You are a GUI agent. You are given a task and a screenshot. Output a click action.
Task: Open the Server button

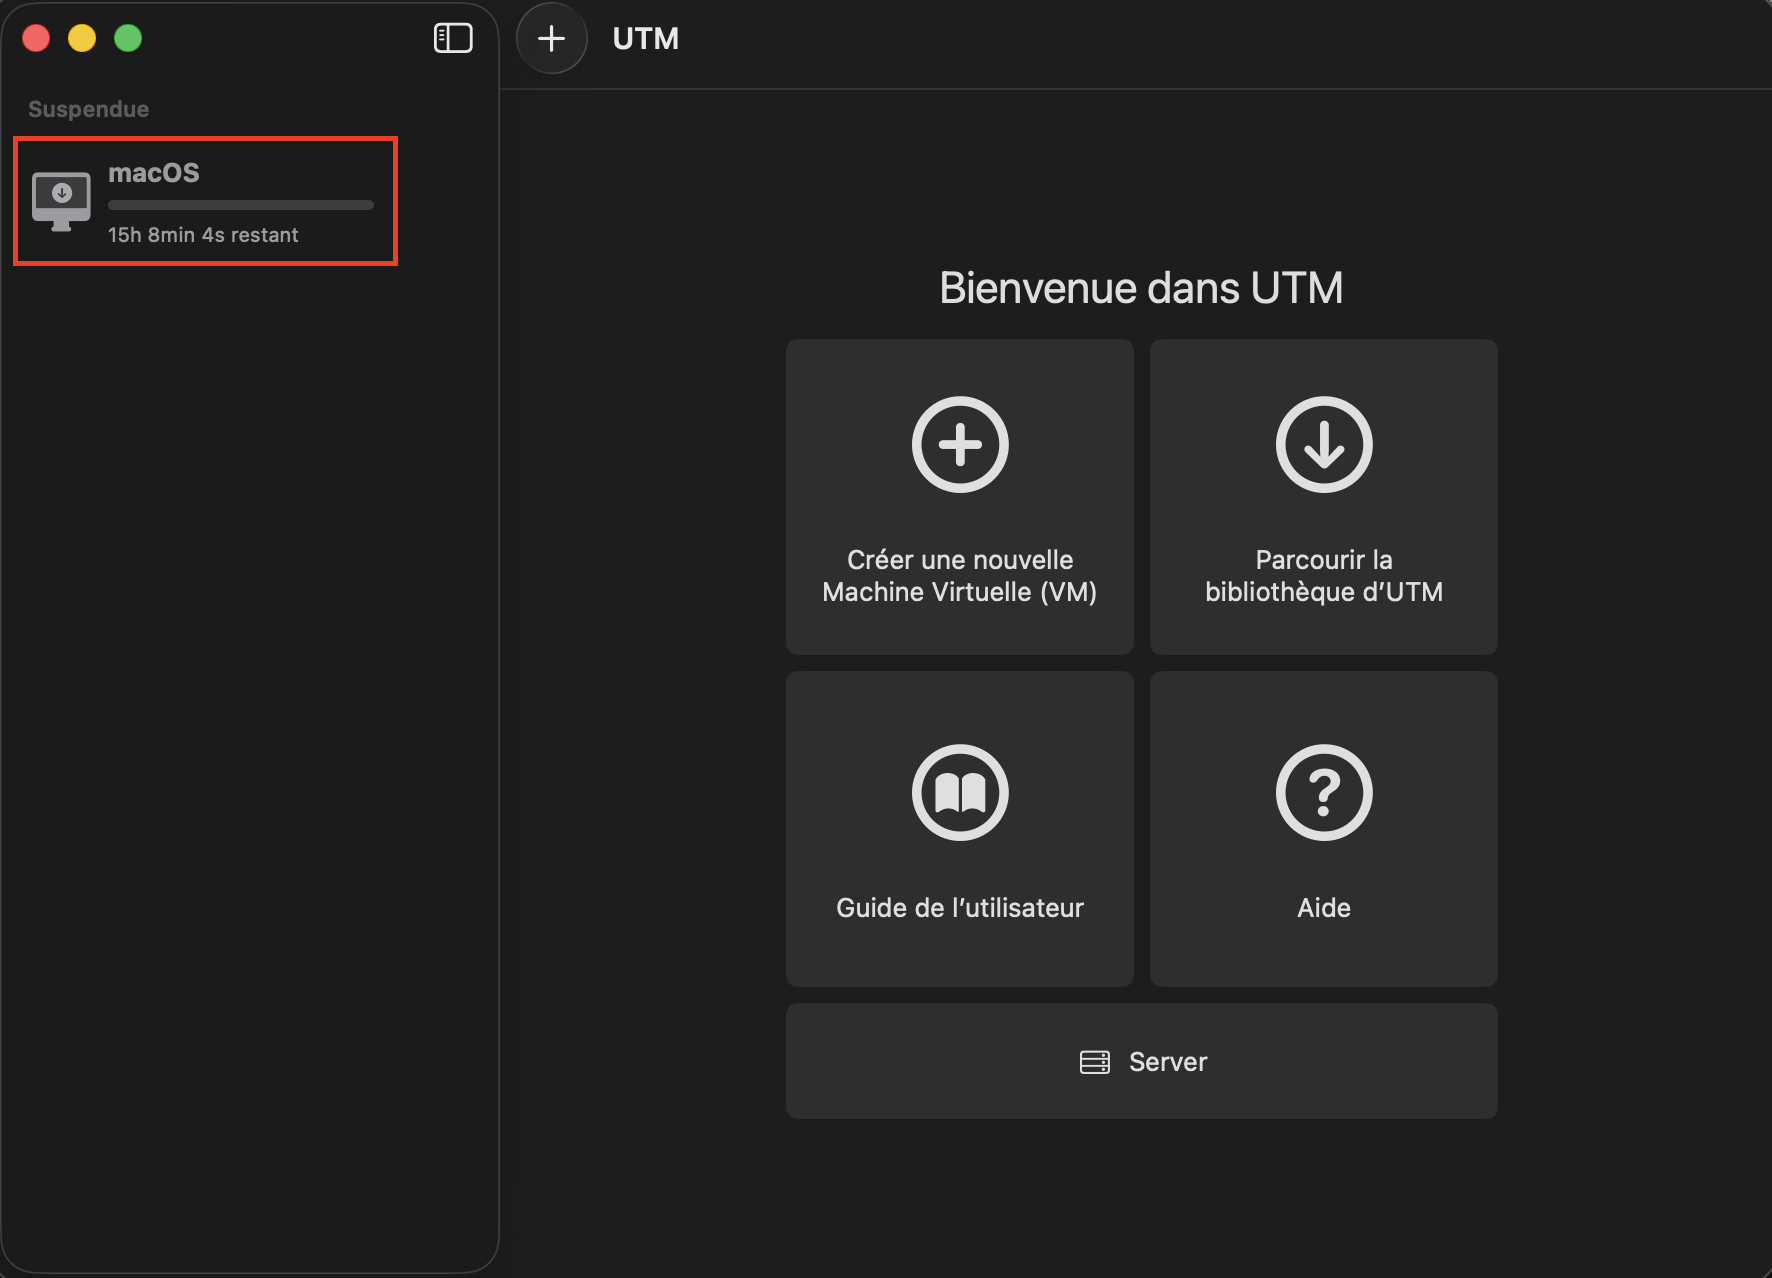[x=1142, y=1061]
